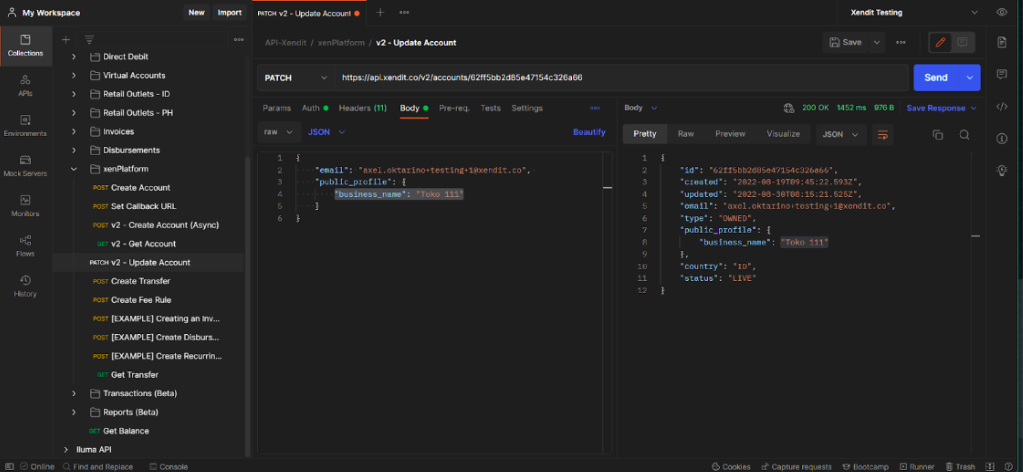Expand the Virtual Accounts folder
This screenshot has height=472, width=1023.
73,76
